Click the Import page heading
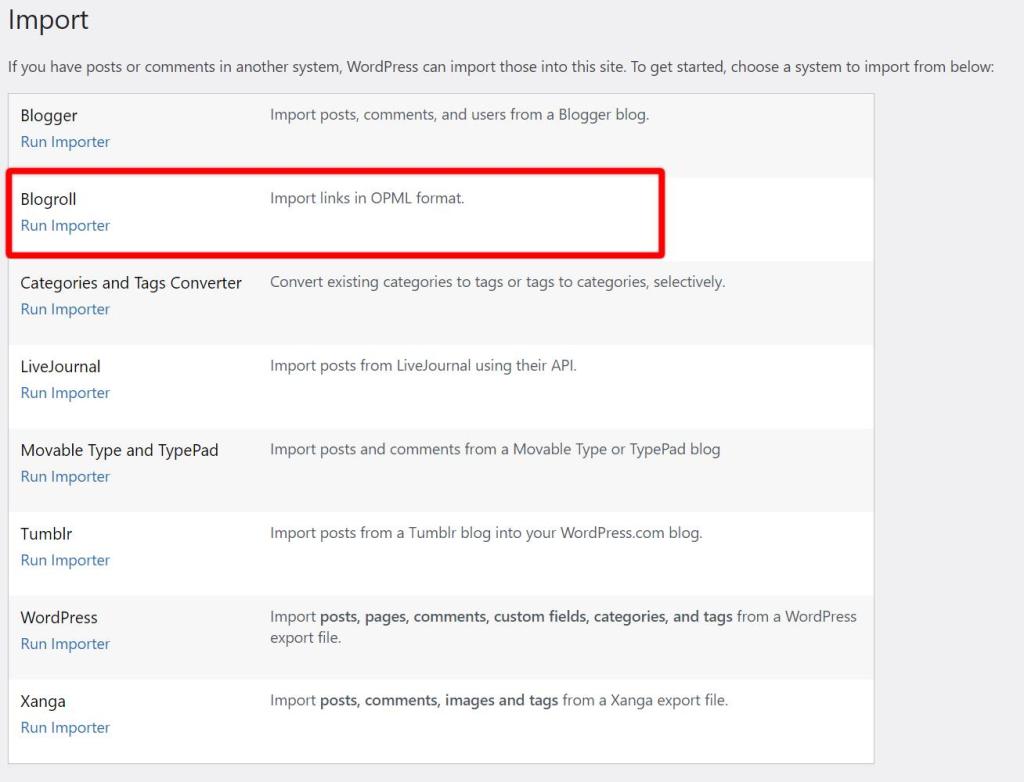This screenshot has height=782, width=1024. pos(48,20)
